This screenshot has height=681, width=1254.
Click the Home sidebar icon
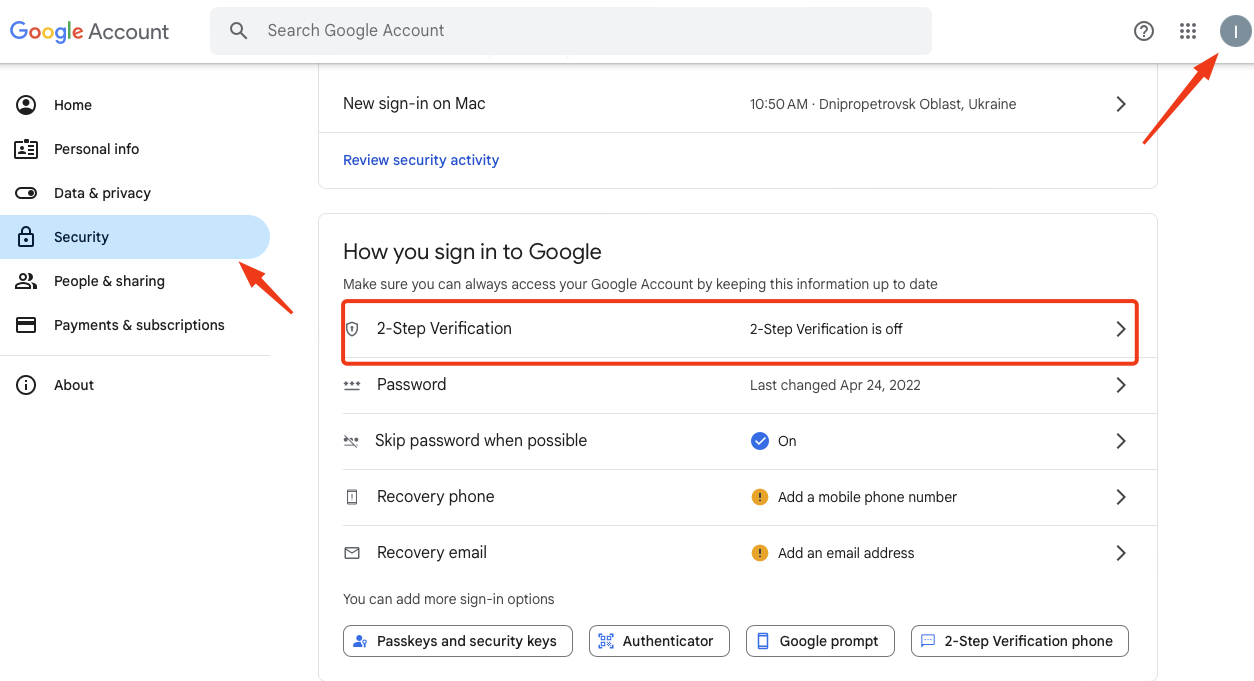click(26, 105)
